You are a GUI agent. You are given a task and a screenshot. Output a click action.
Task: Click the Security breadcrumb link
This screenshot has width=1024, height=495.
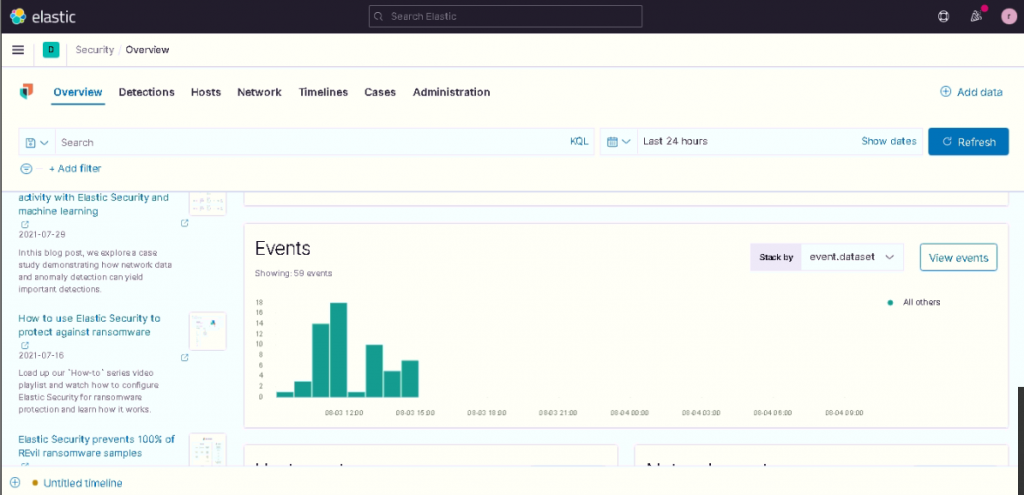click(95, 50)
